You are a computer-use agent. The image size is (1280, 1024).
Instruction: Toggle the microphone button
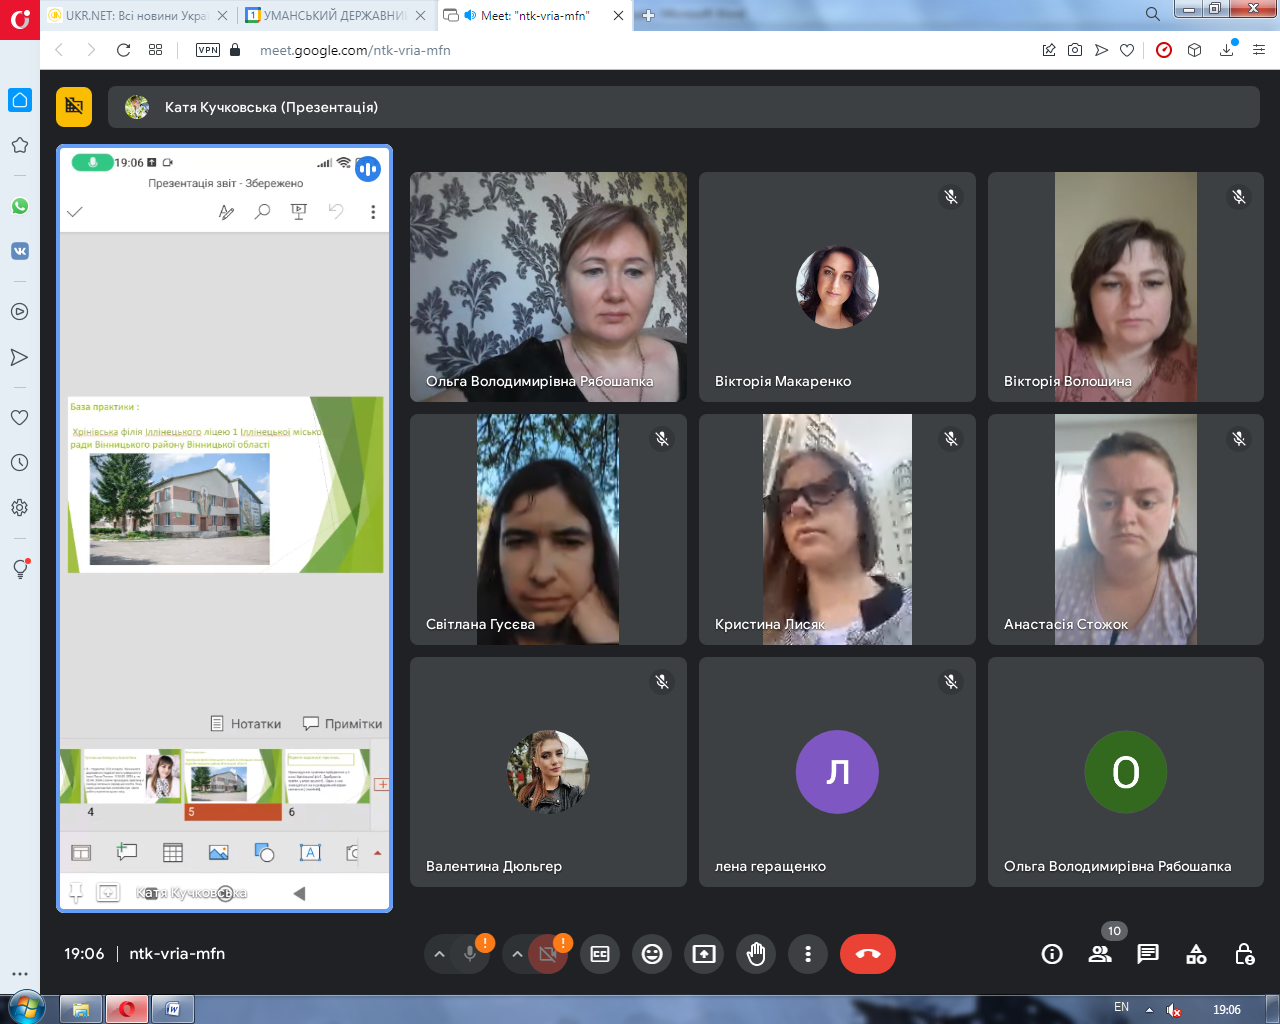470,954
